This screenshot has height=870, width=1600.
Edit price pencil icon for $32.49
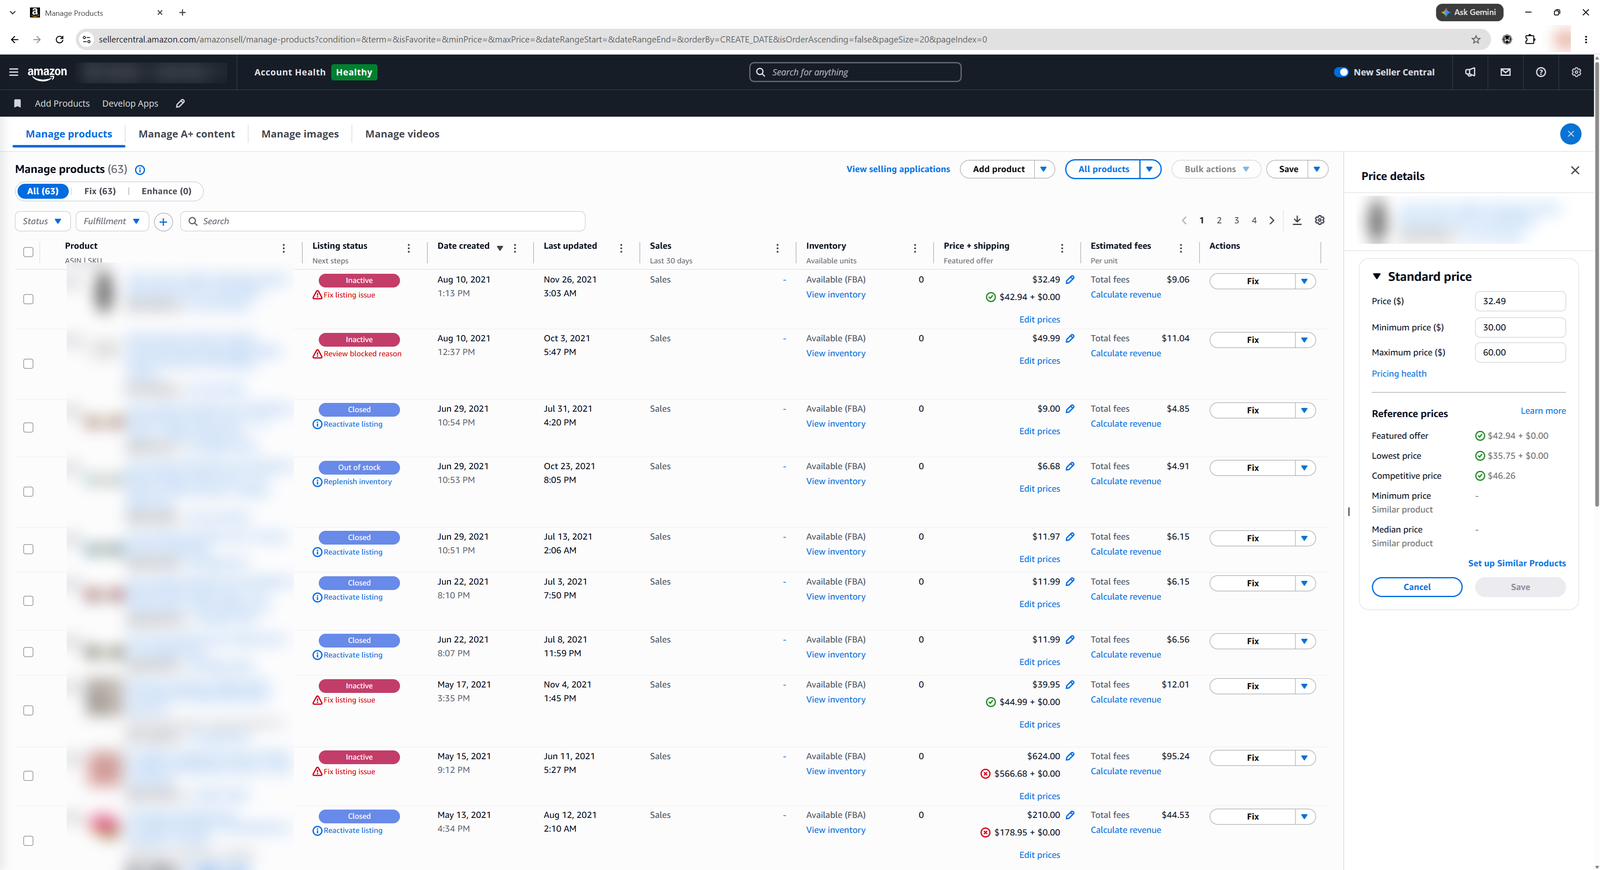pyautogui.click(x=1070, y=280)
